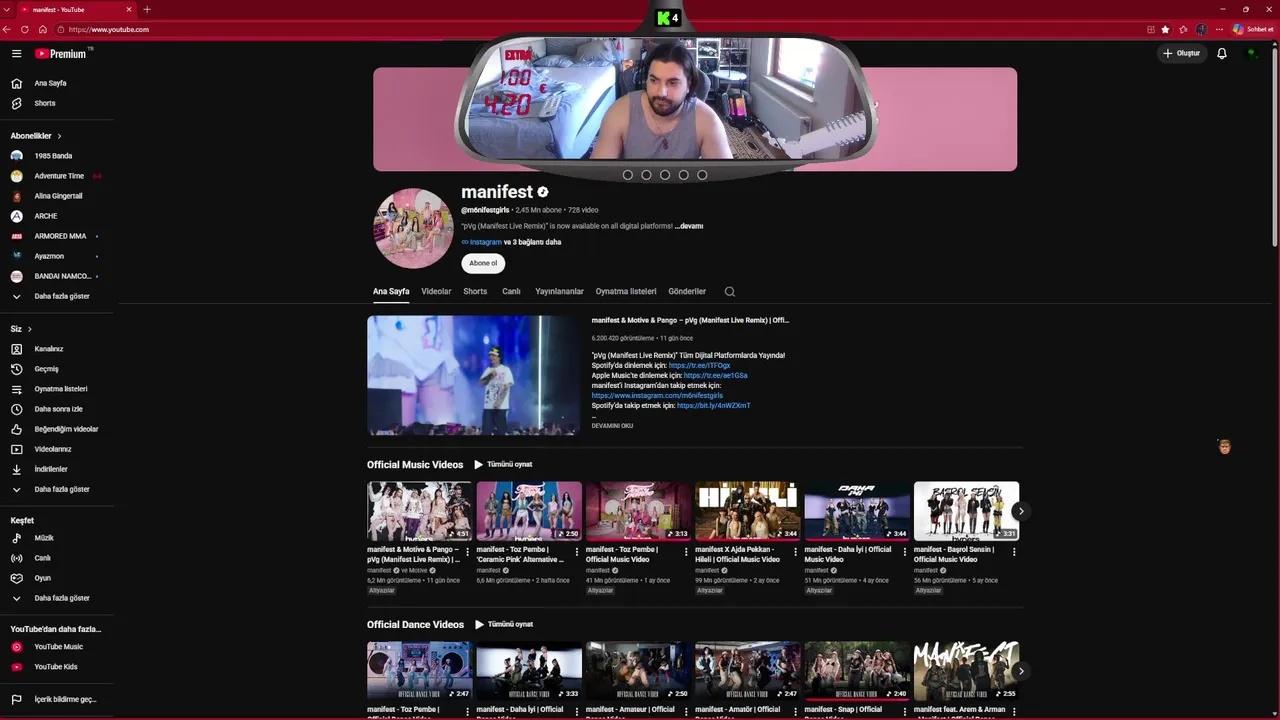Click the browser address bar URL

coord(109,29)
